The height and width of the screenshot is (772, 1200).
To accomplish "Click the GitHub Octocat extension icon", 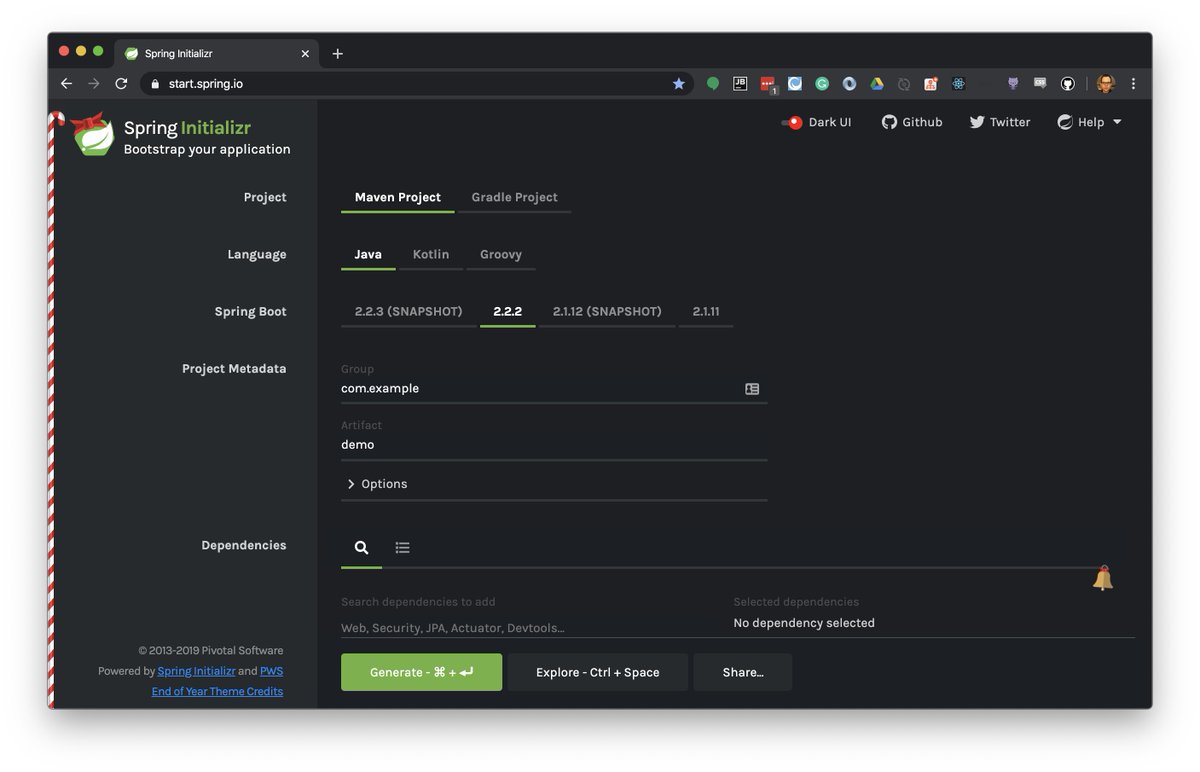I will tap(1068, 84).
